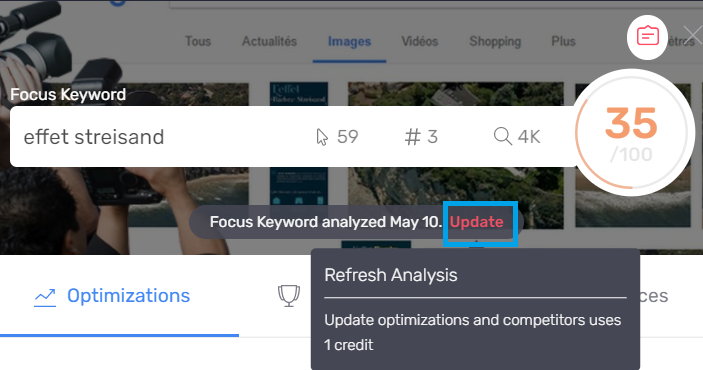Click the magnifier search volume icon

503,136
